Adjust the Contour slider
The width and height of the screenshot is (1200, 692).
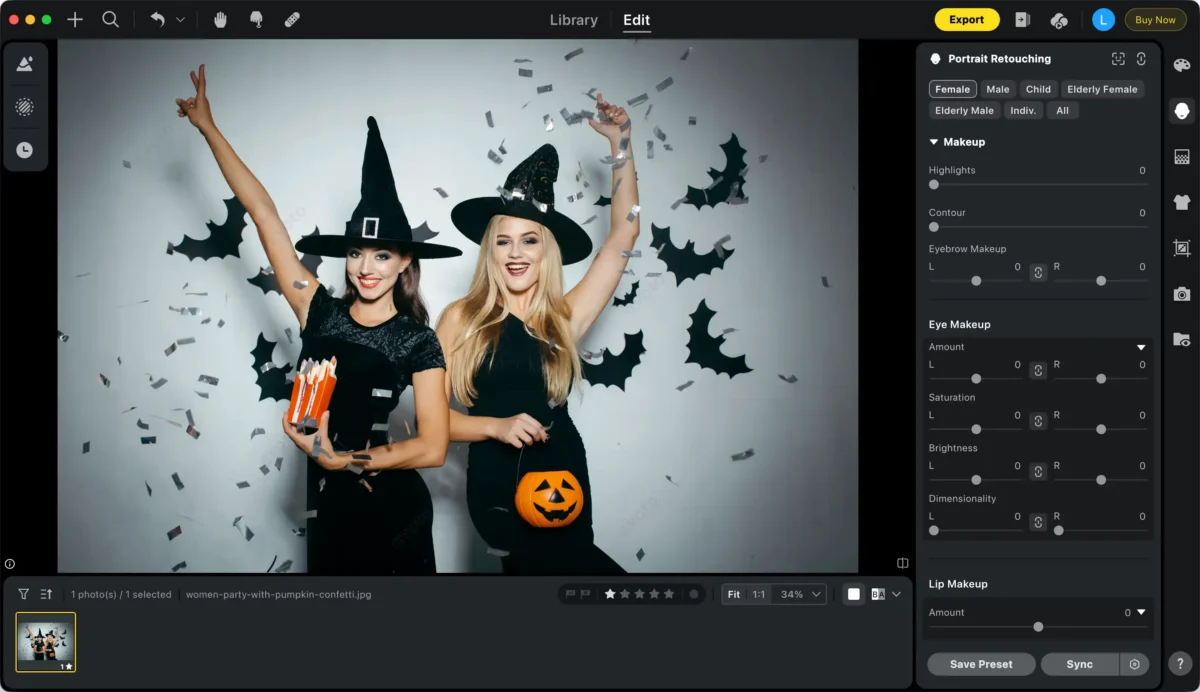point(1037,227)
